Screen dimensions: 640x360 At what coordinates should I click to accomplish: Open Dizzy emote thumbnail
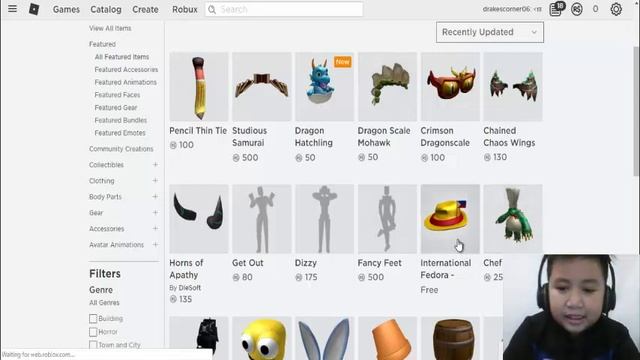click(324, 219)
